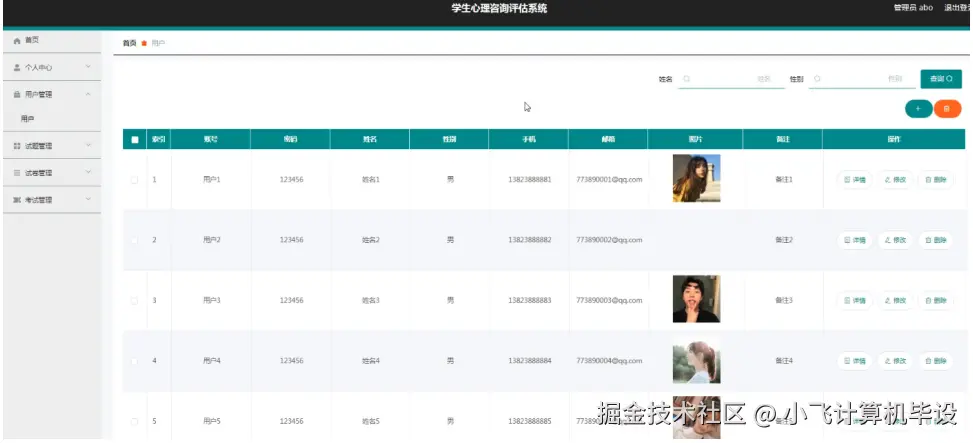Click 用户 in the breadcrumb
This screenshot has width=973, height=443.
tap(158, 43)
